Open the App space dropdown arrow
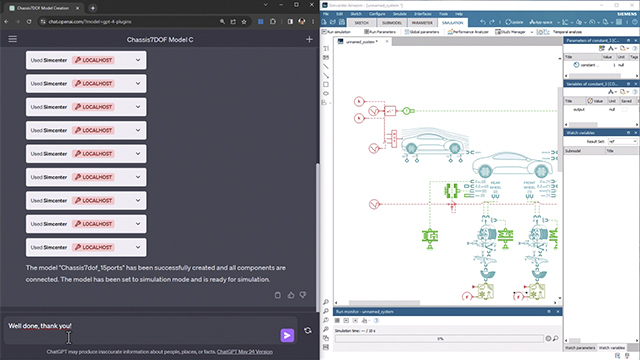The width and height of the screenshot is (640, 360). pos(558,22)
